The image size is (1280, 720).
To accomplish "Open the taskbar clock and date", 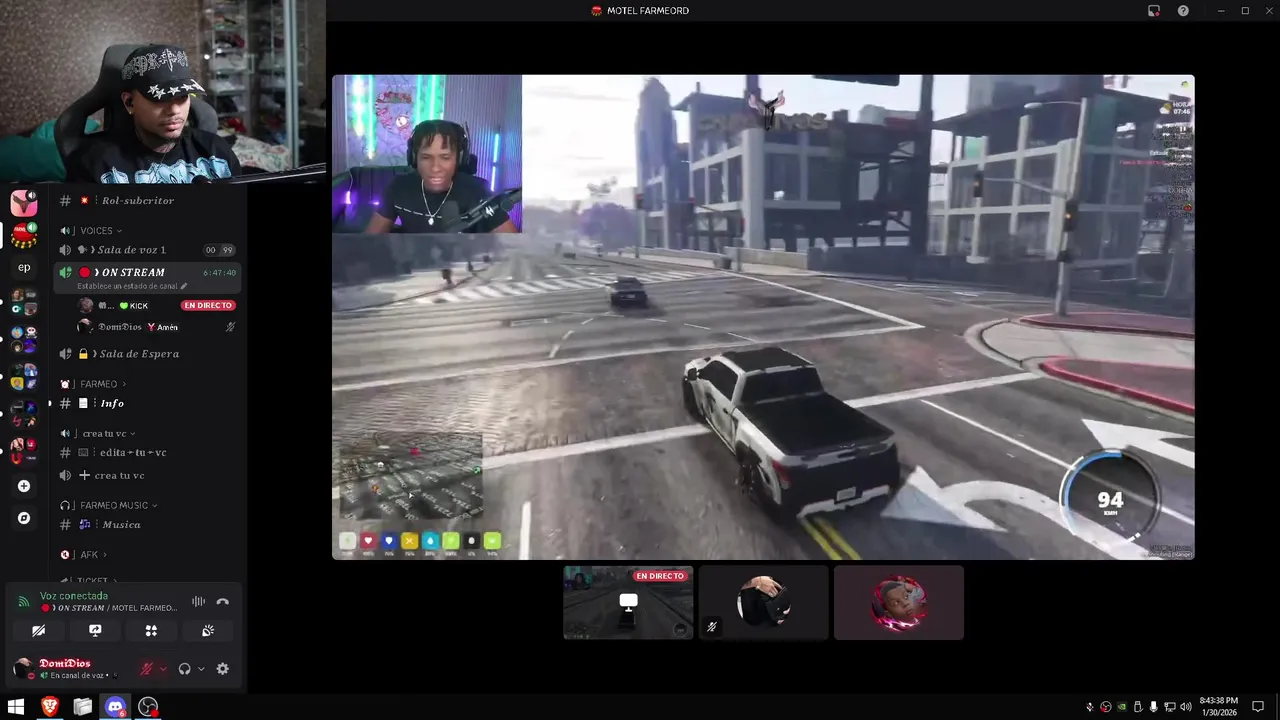I will (1219, 707).
